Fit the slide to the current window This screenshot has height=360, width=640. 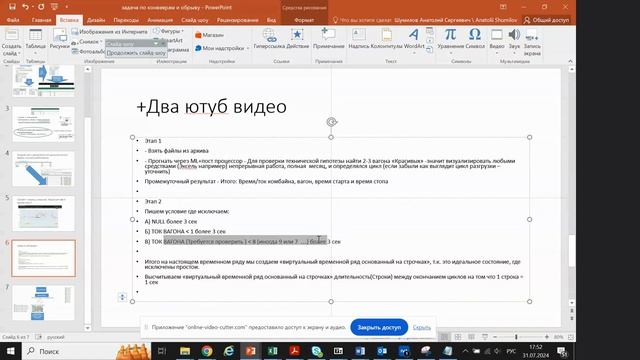571,337
